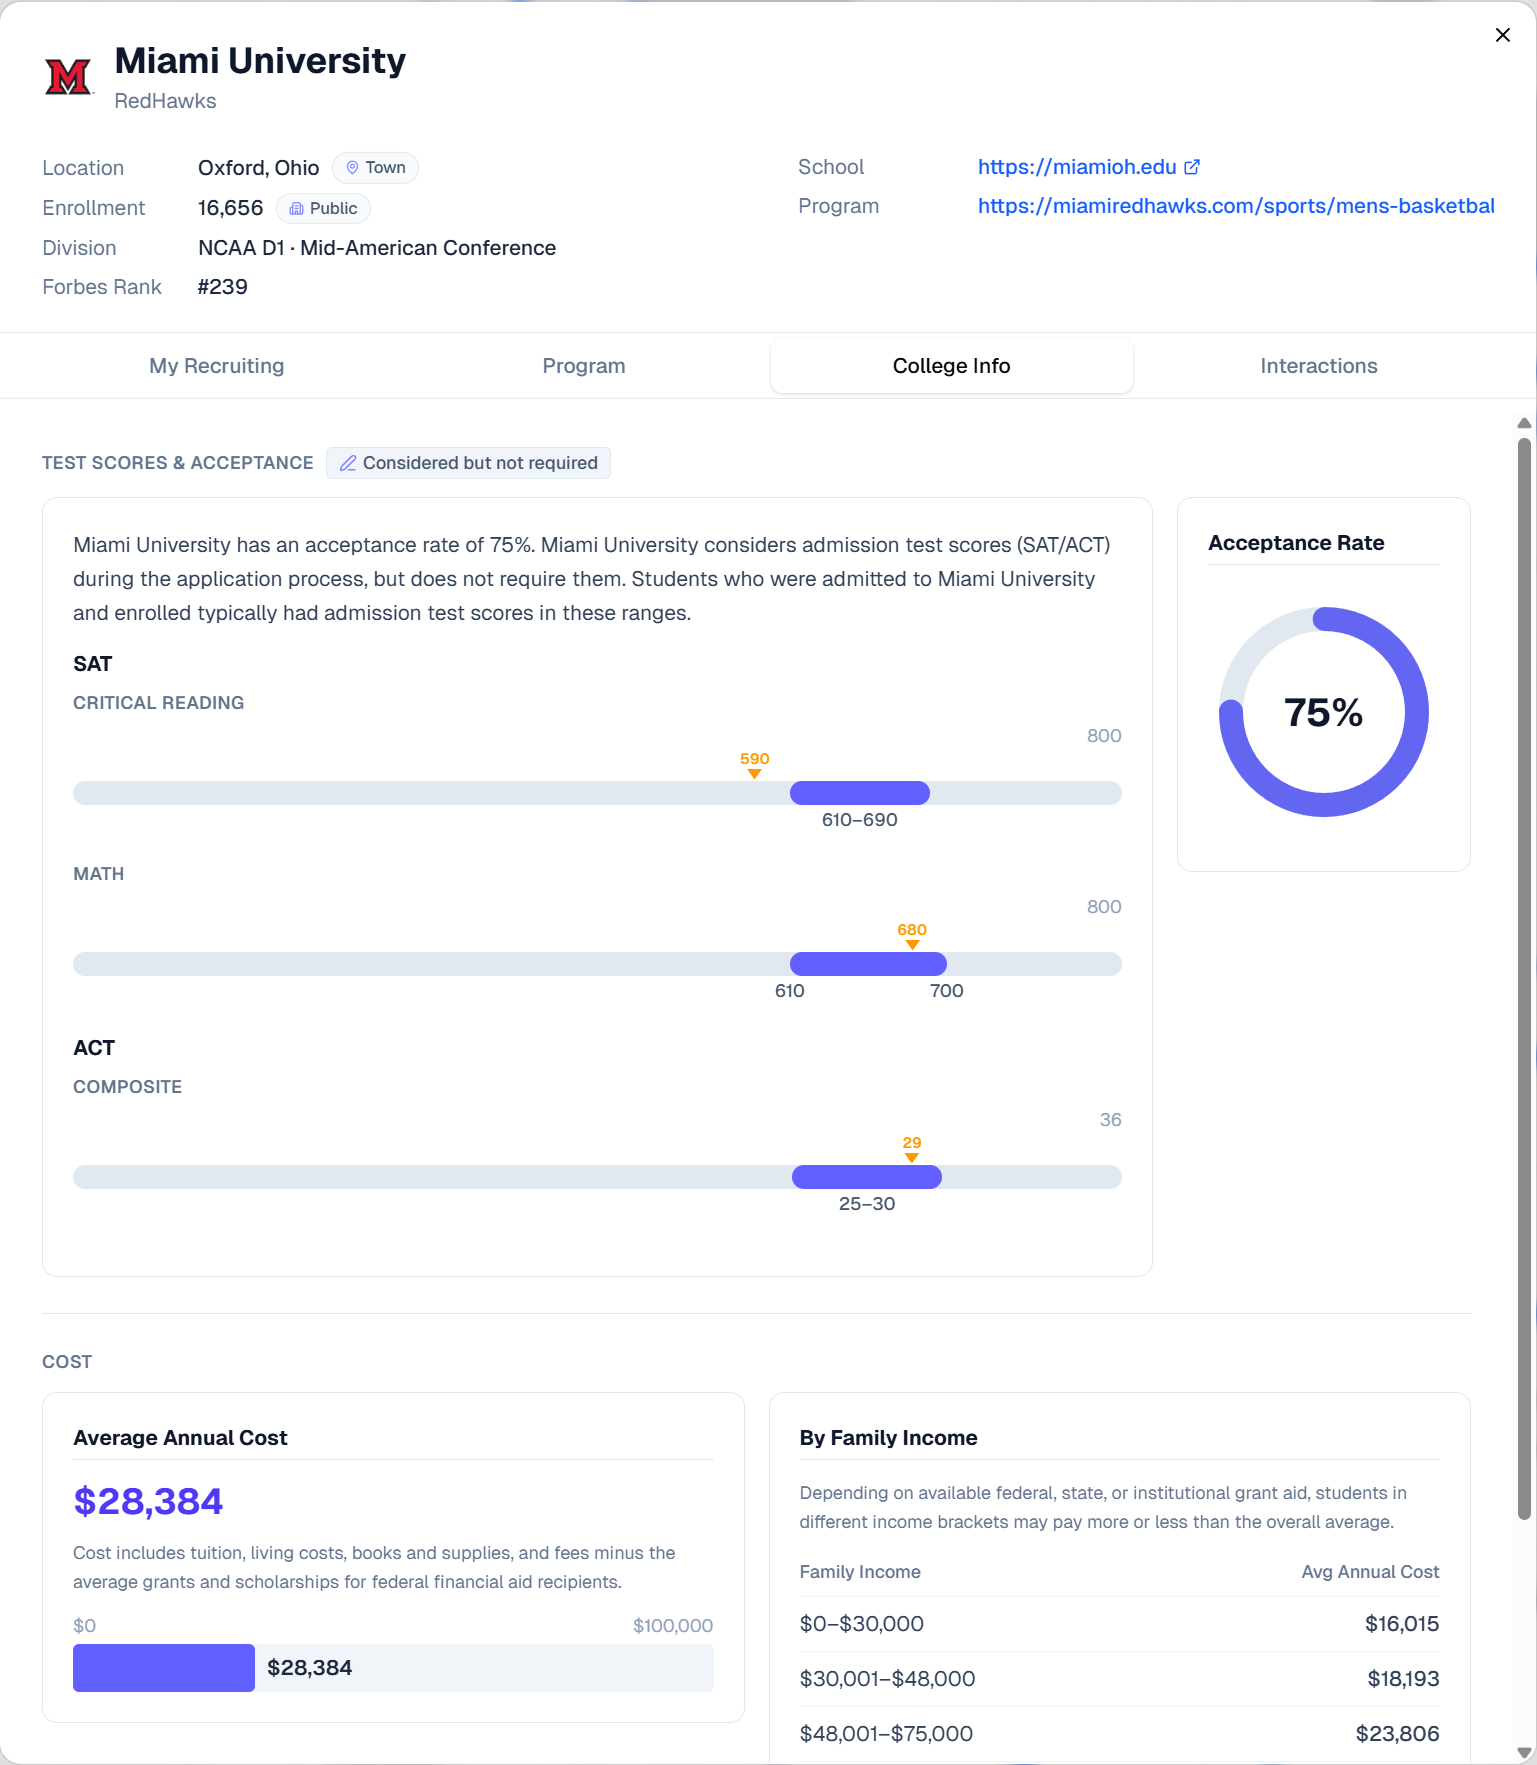Click the large purple $28,384 amount
The width and height of the screenshot is (1537, 1765).
coord(148,1502)
